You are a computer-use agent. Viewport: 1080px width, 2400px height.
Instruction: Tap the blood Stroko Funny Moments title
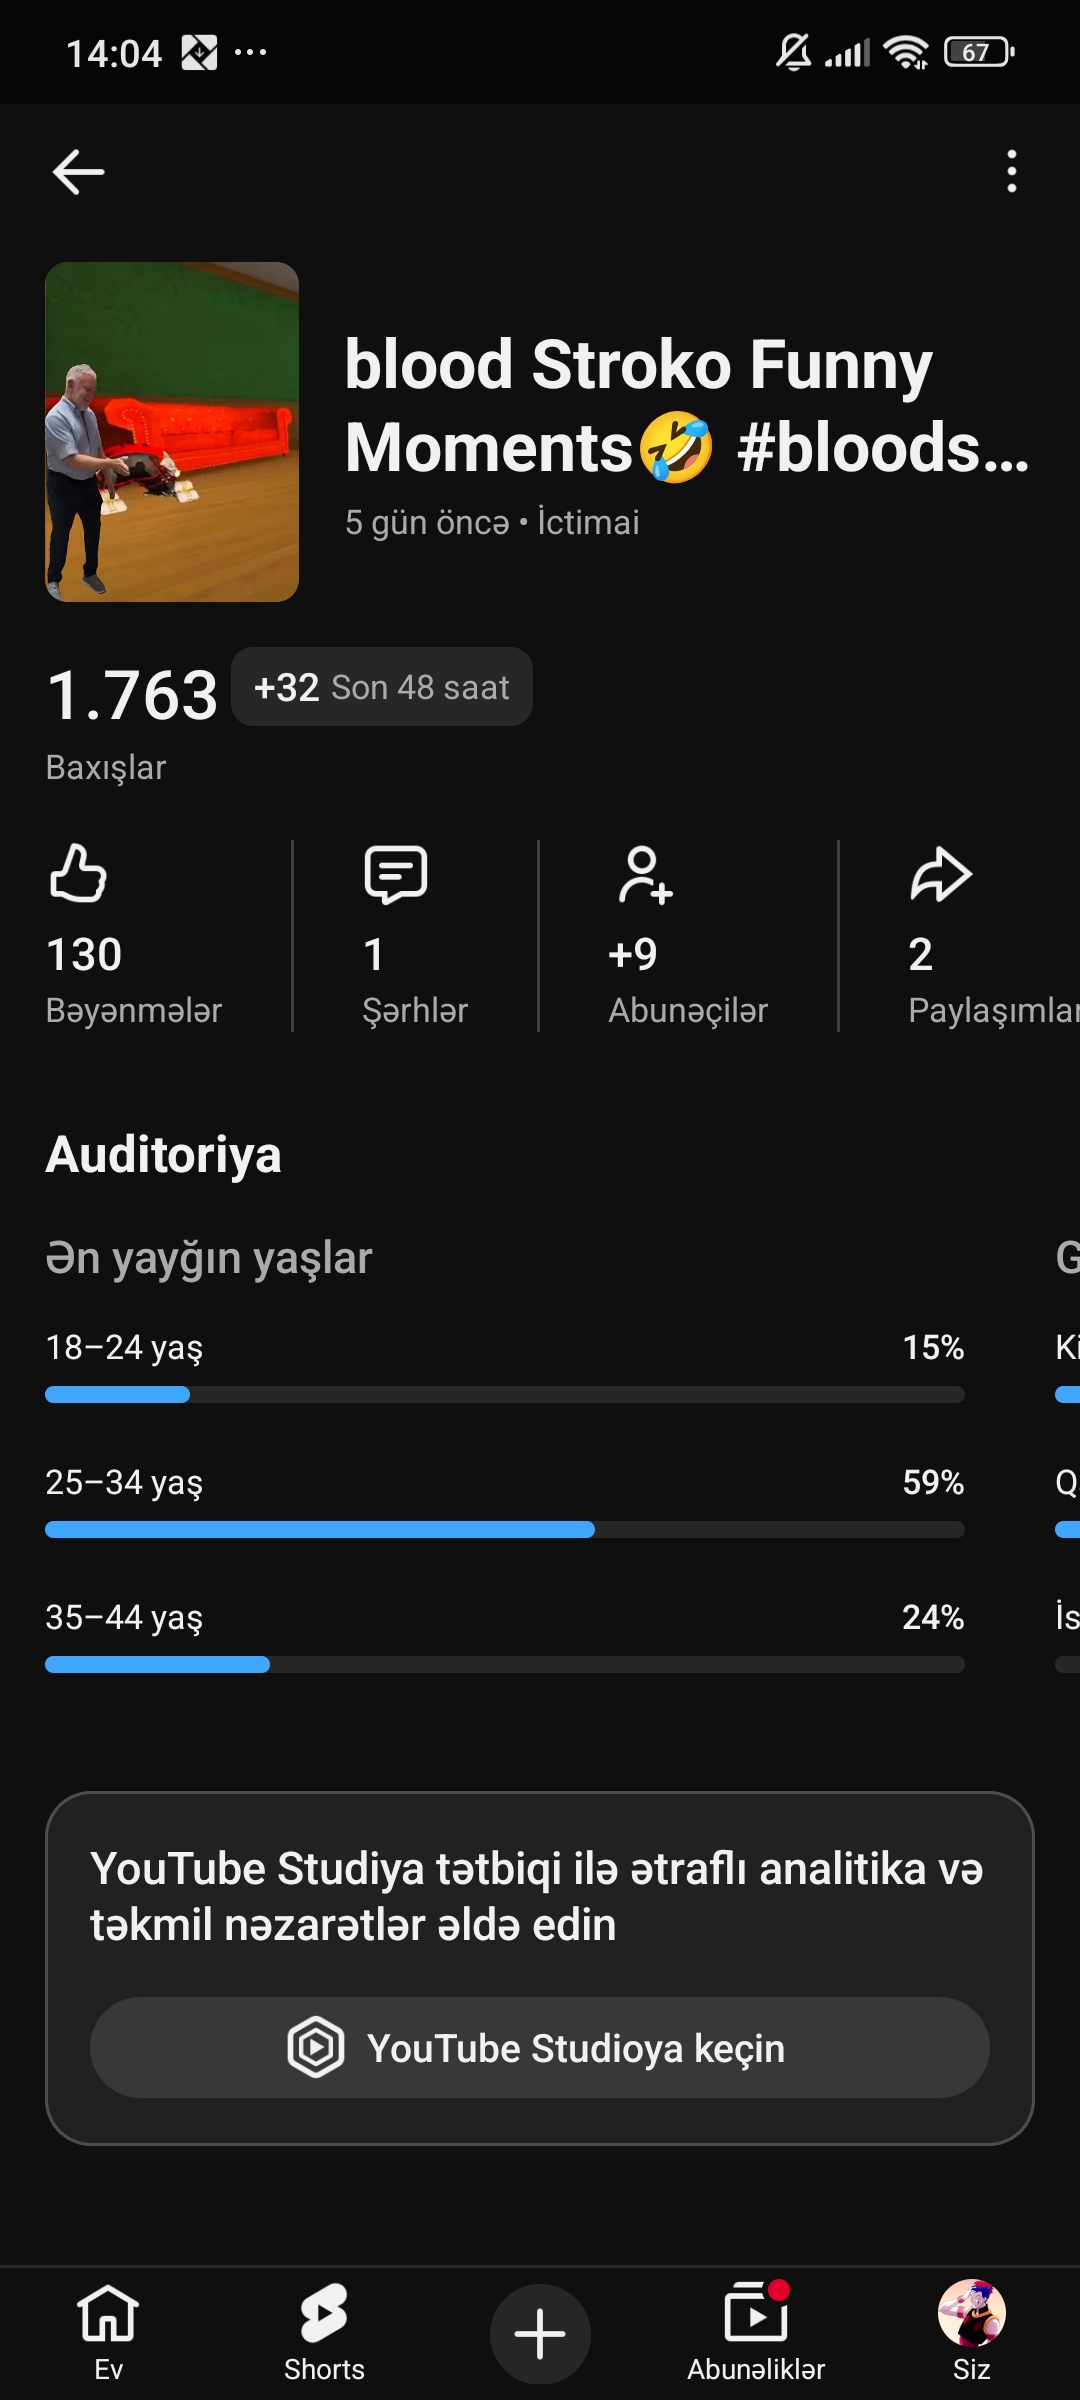point(687,406)
